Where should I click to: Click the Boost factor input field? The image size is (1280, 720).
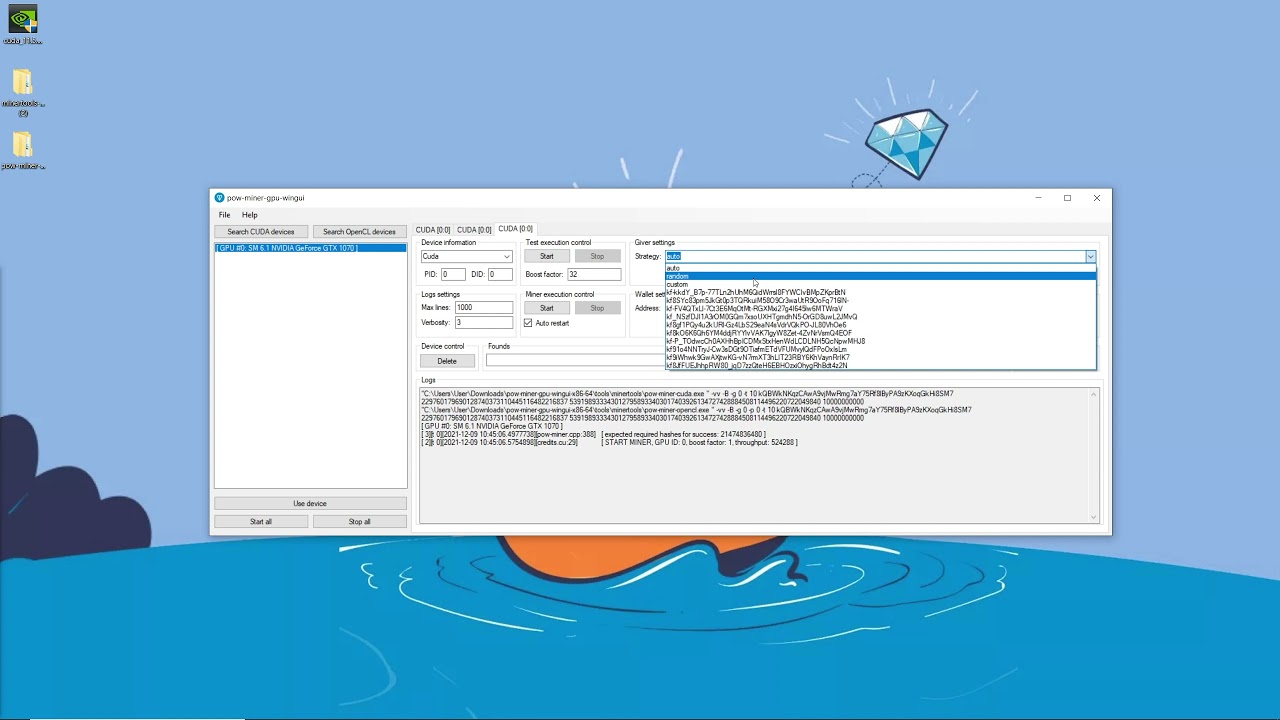coord(594,274)
